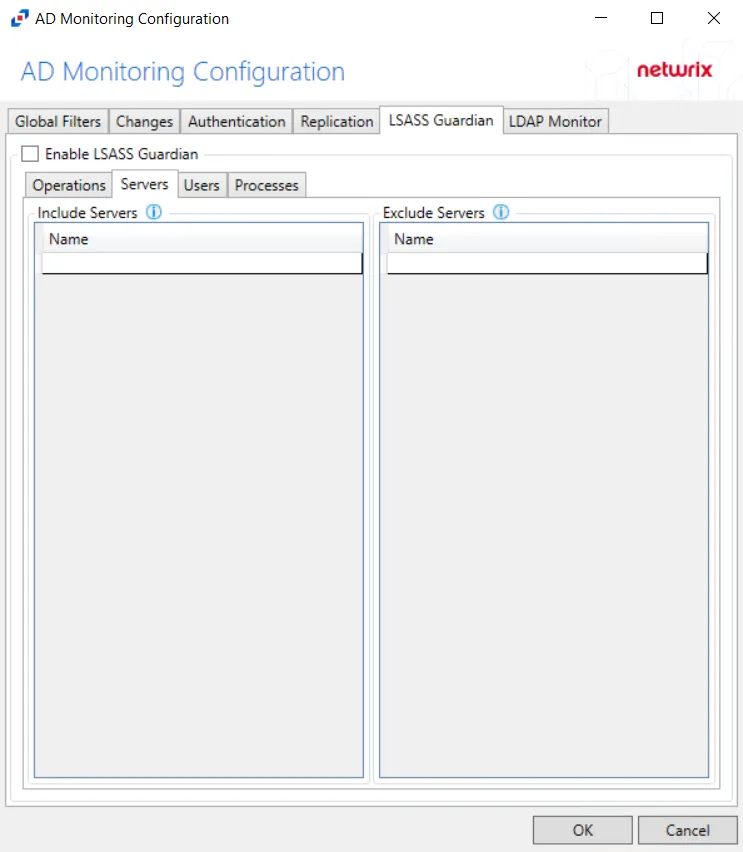Open the Authentication tab
Image resolution: width=743 pixels, height=852 pixels.
pos(236,121)
